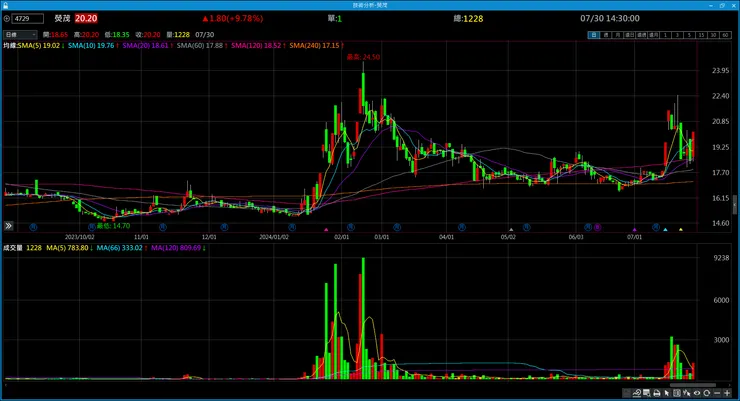Select the adjusted monthly (還月) timeframe tab
This screenshot has height=401, width=740.
click(653, 35)
